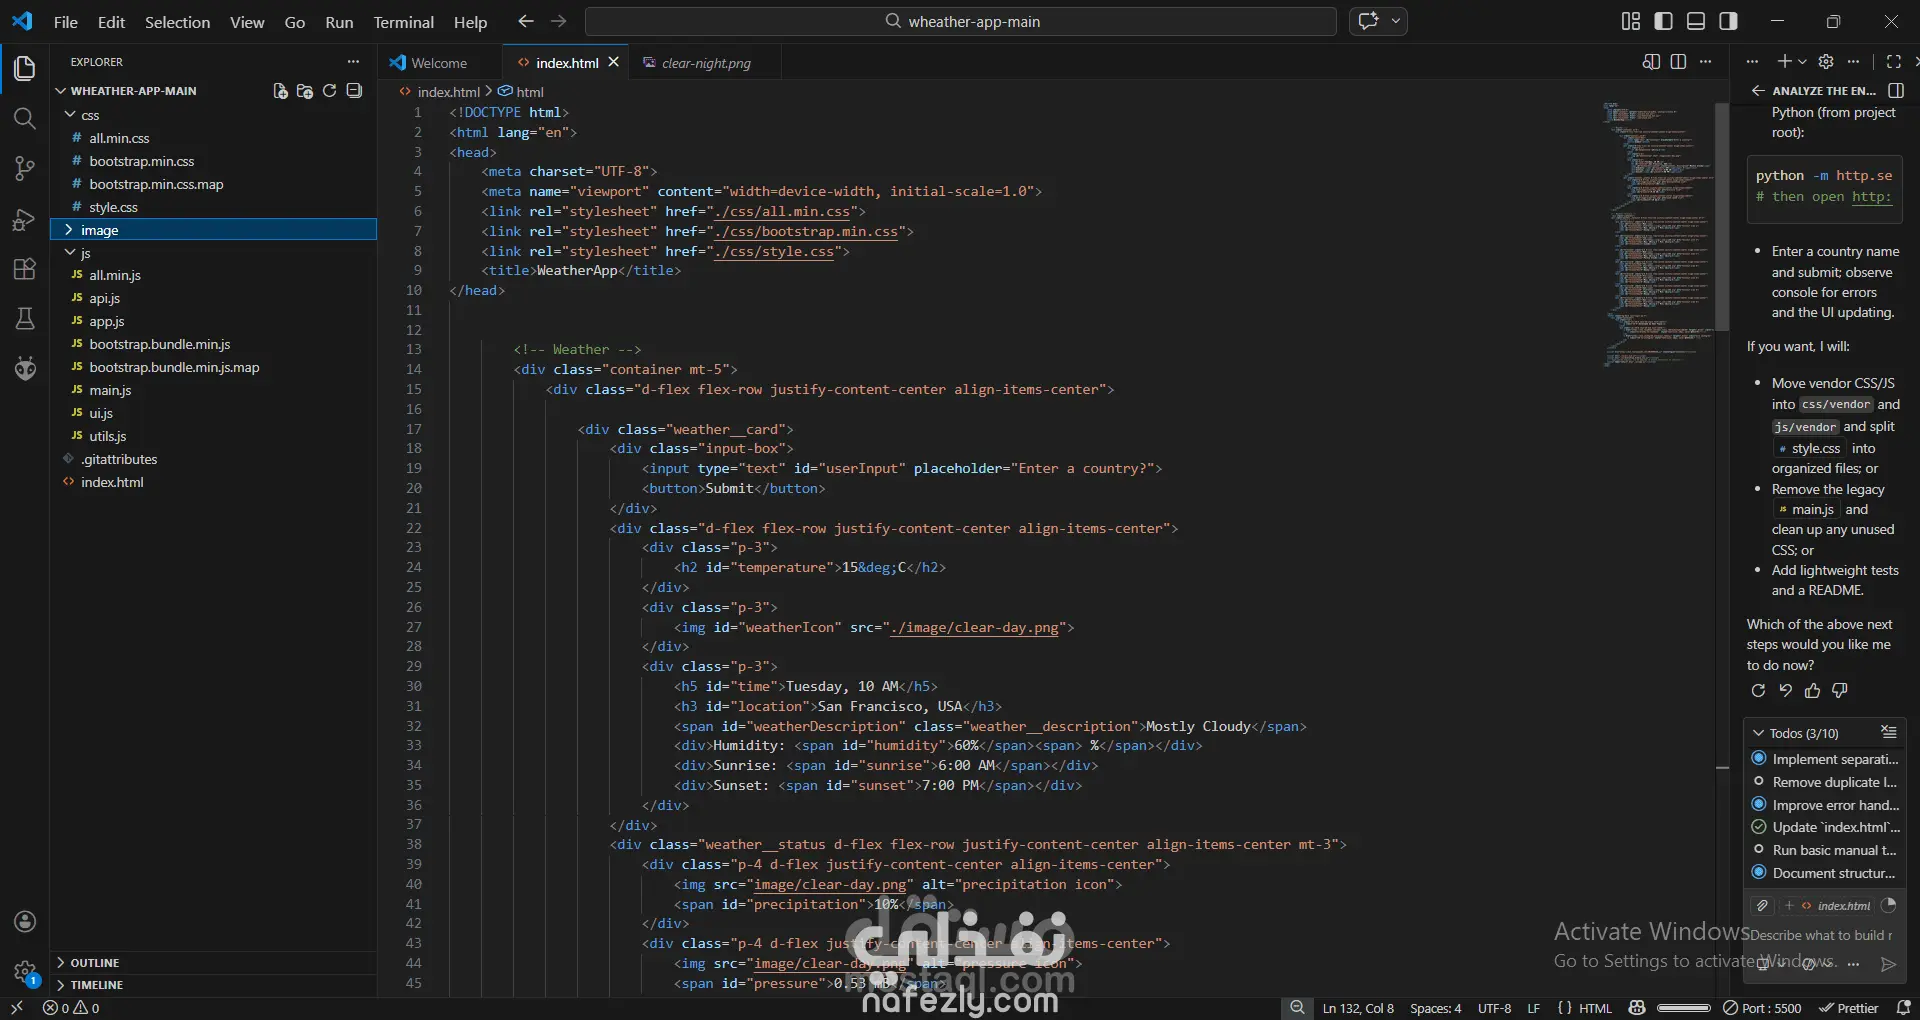The width and height of the screenshot is (1920, 1020).
Task: Open chat settings gear icon
Action: point(1826,62)
